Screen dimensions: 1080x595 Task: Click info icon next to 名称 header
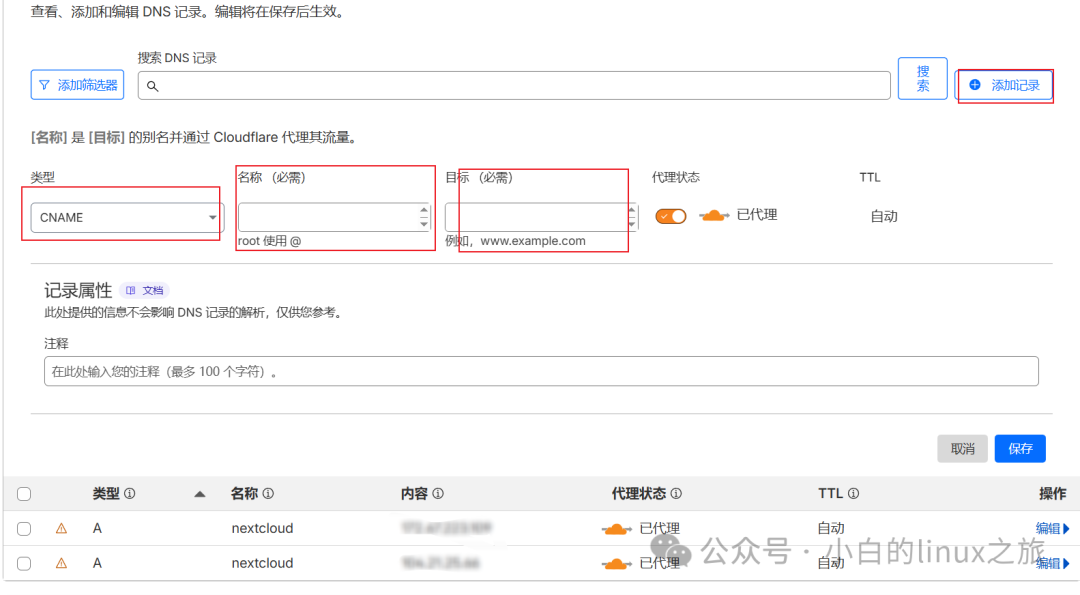click(269, 493)
